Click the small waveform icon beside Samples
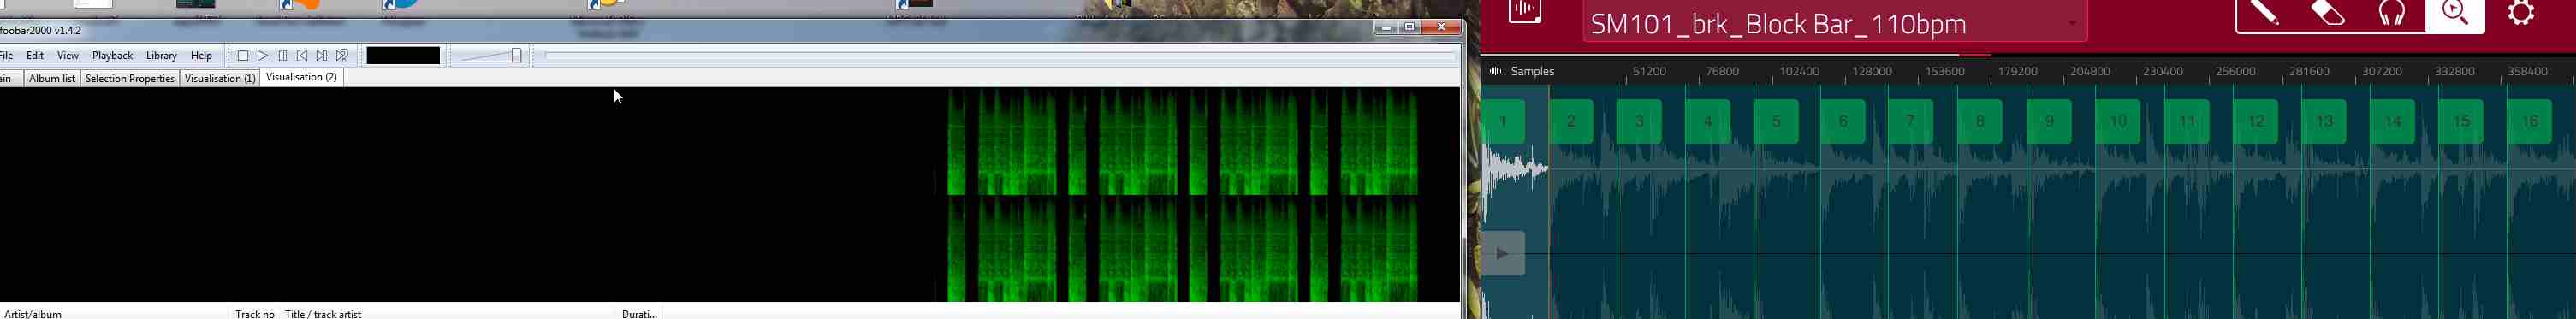2576x319 pixels. [1496, 71]
